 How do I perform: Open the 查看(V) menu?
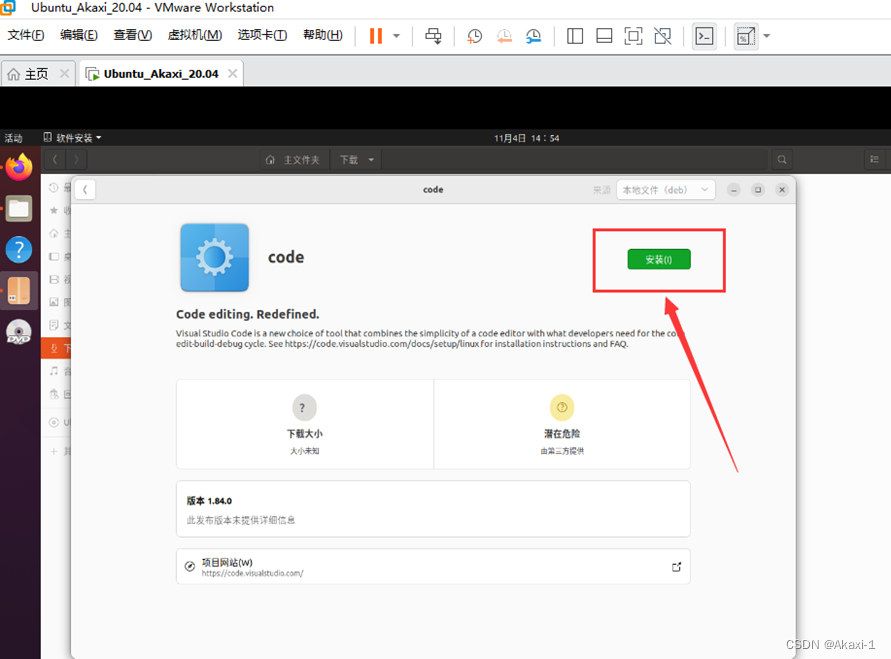(x=132, y=35)
